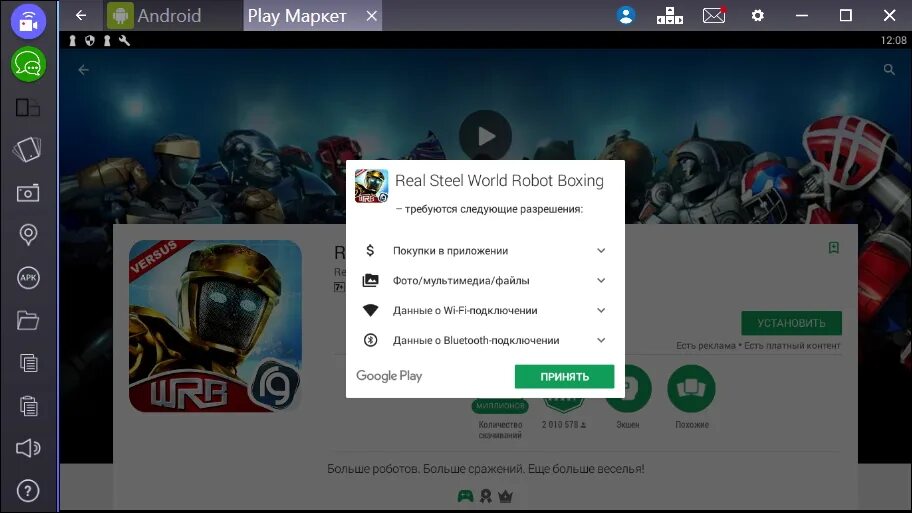912x513 pixels.
Task: Expand Покупки в приложении permission
Action: pos(485,251)
